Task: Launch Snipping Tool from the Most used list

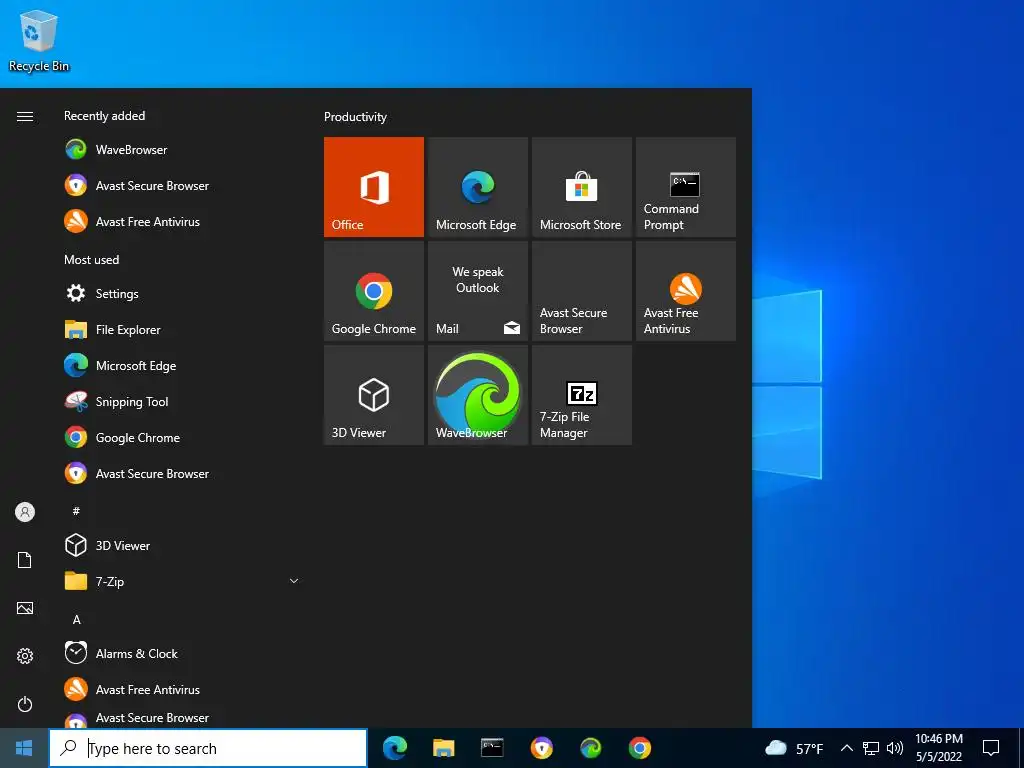Action: [182, 401]
